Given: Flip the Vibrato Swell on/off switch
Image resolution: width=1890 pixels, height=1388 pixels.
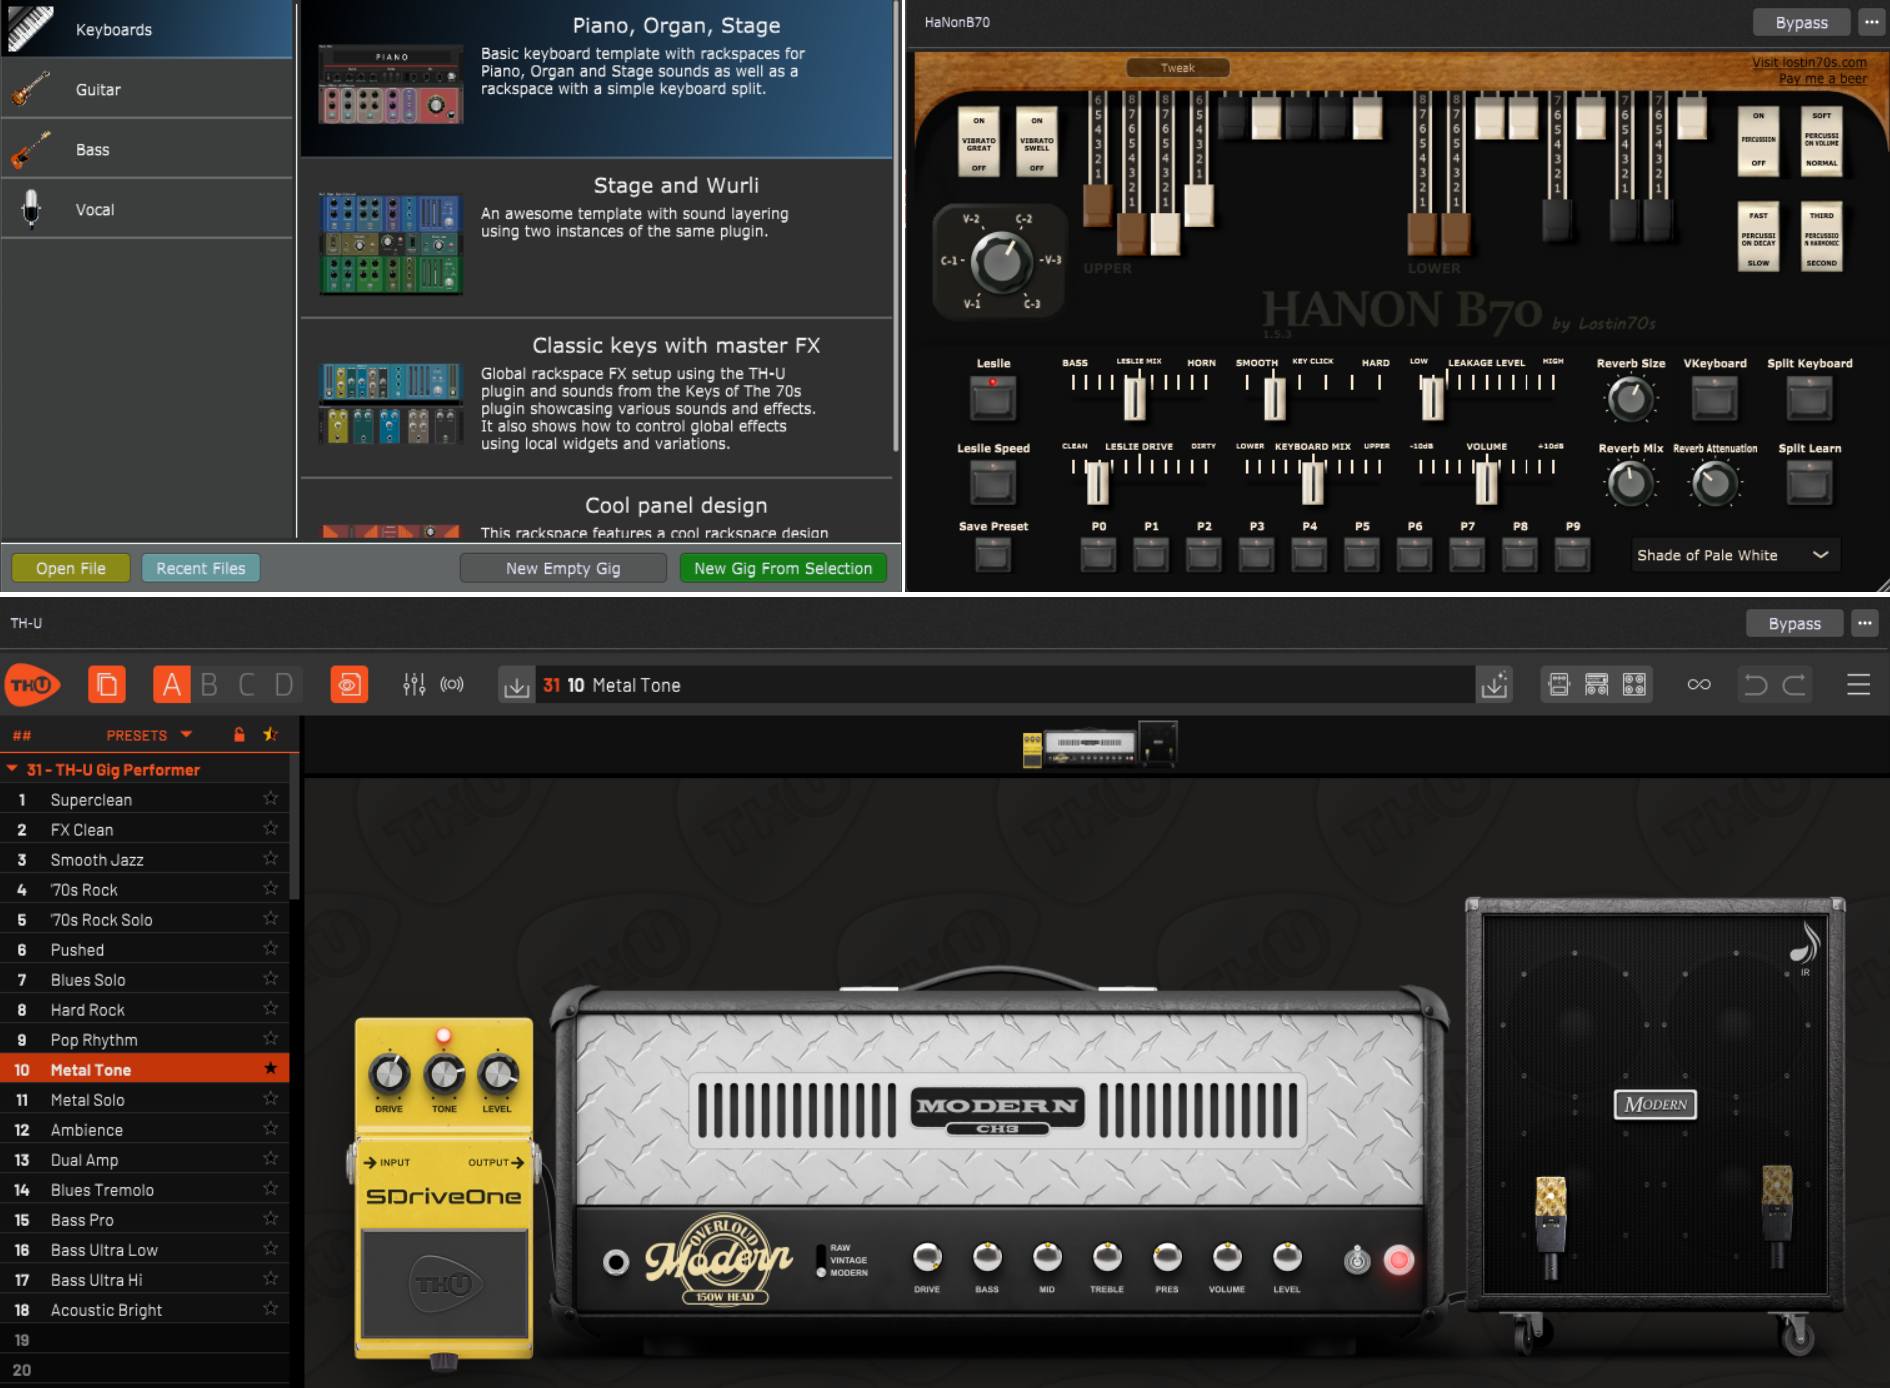Looking at the screenshot, I should (x=1037, y=143).
